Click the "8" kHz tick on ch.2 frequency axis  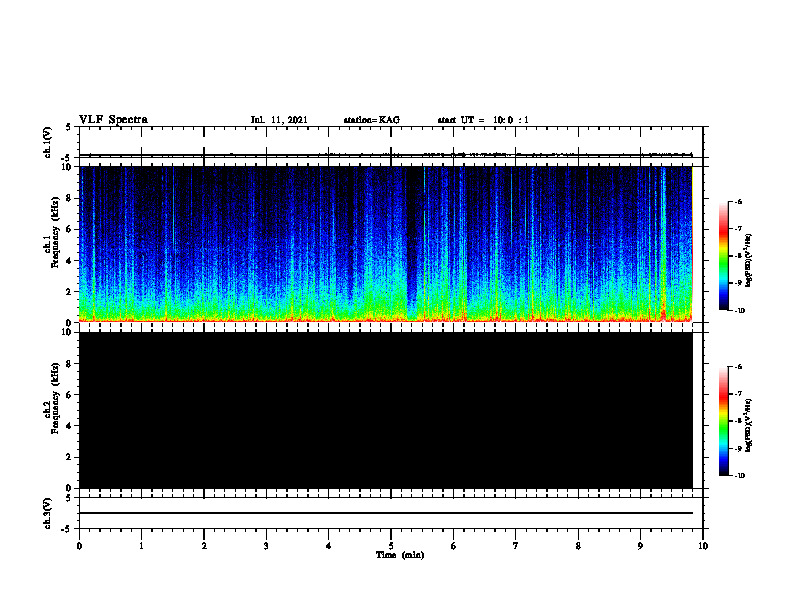69,364
